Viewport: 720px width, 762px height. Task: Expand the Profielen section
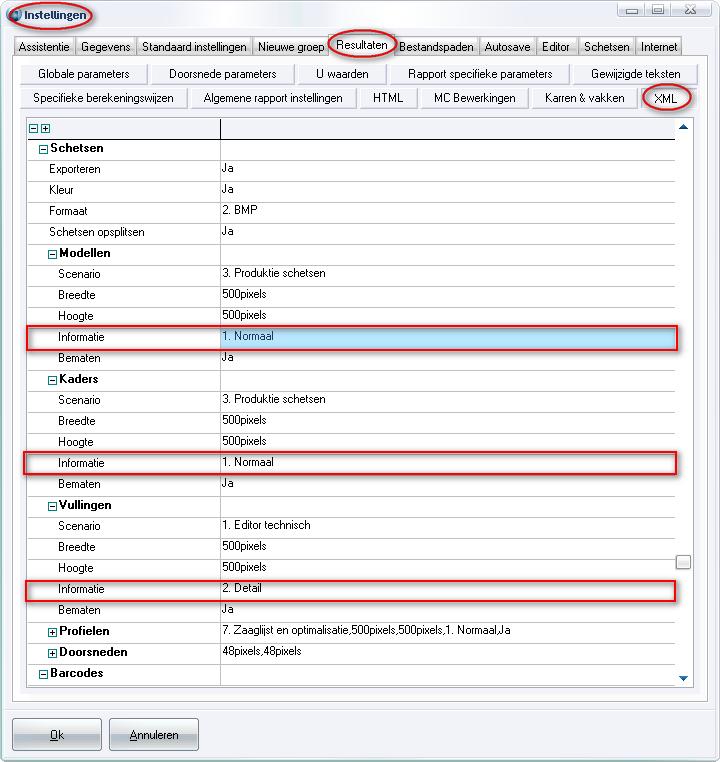(x=52, y=632)
